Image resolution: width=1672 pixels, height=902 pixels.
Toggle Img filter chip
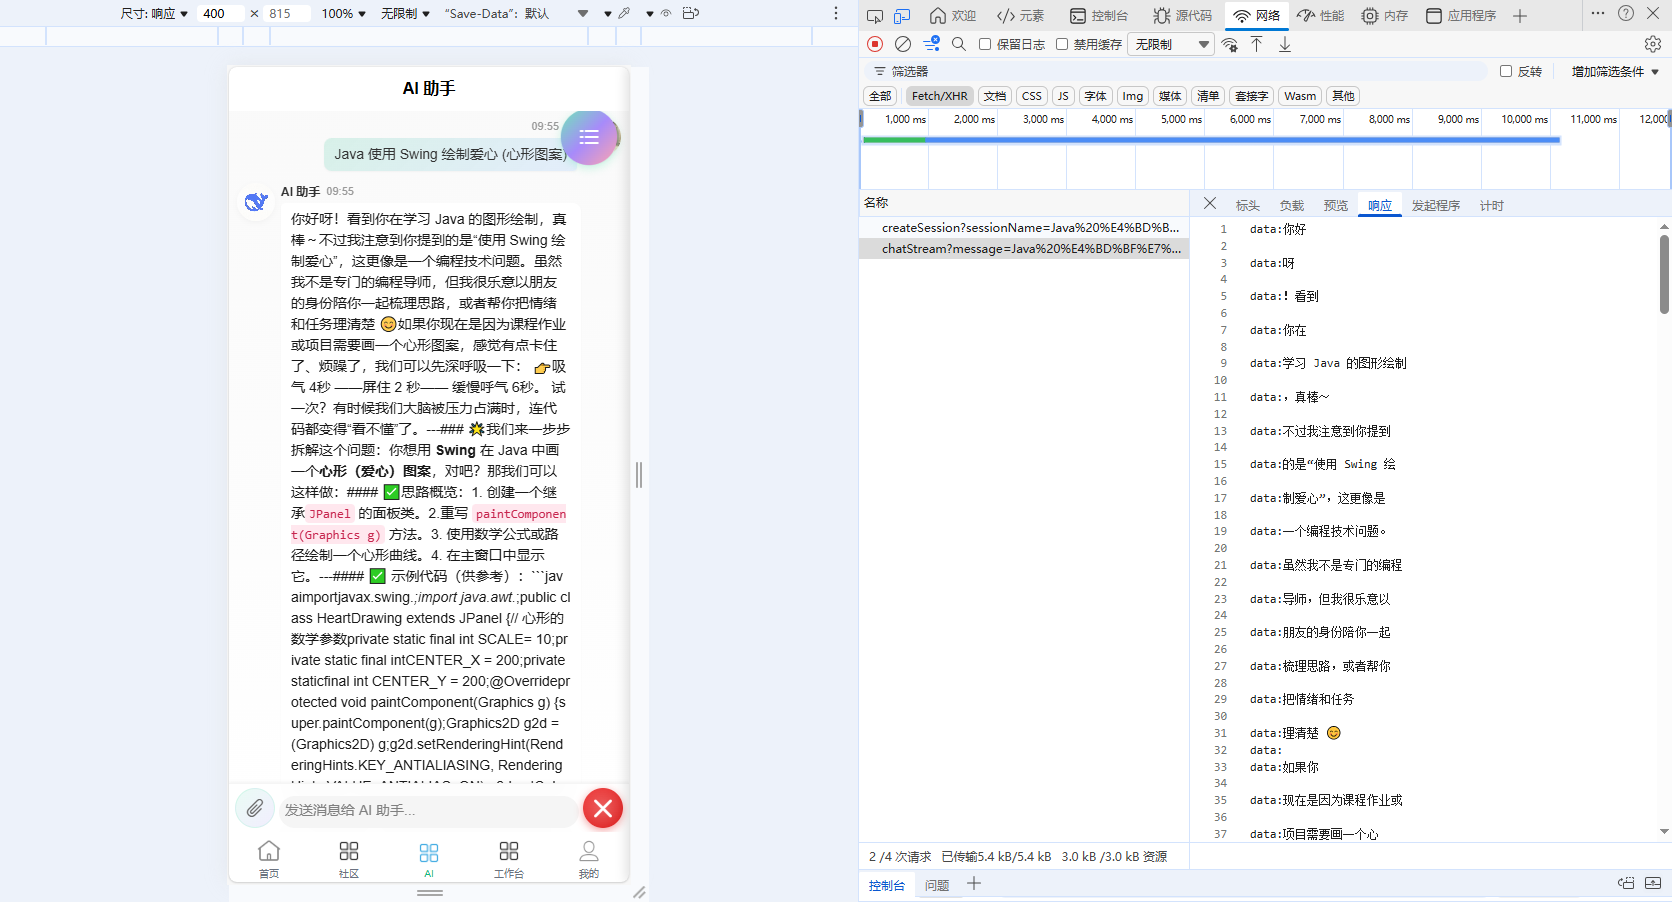[1132, 96]
